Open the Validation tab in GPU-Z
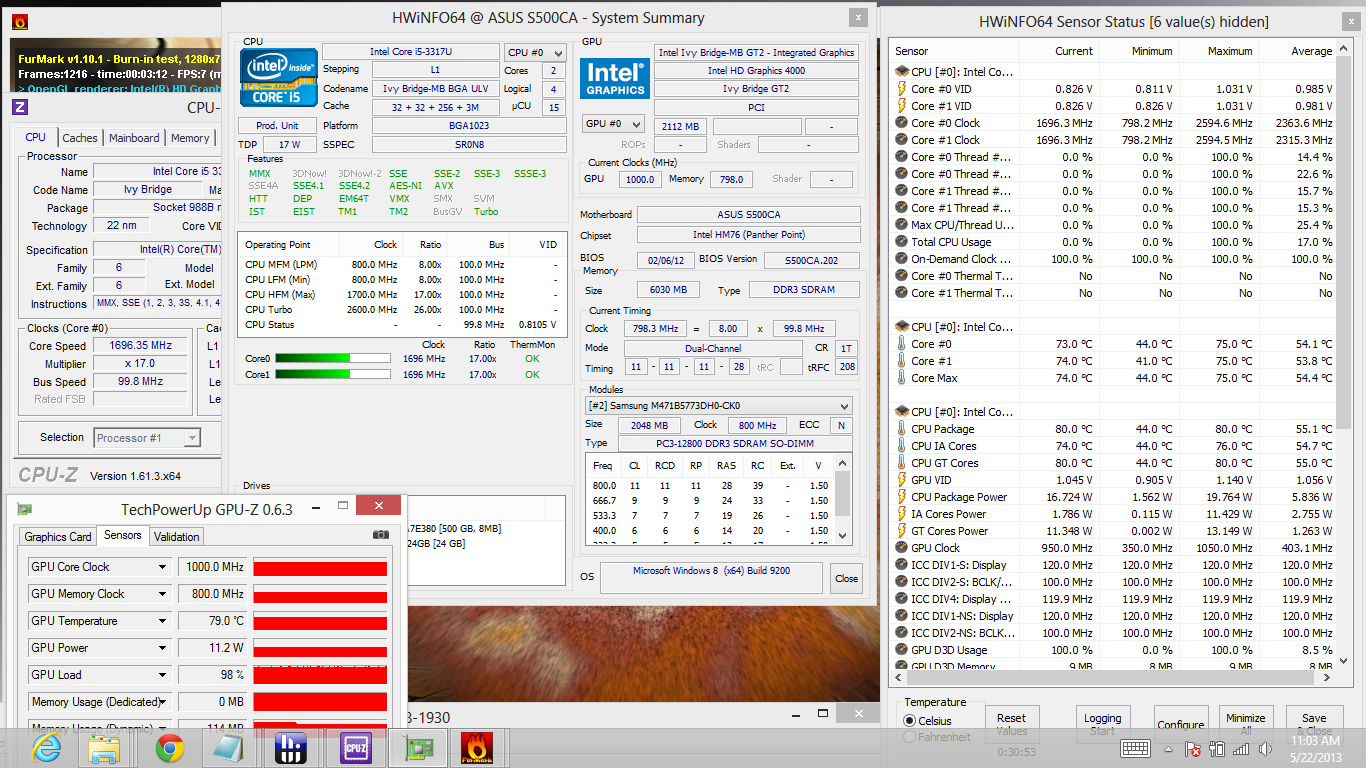 (177, 537)
